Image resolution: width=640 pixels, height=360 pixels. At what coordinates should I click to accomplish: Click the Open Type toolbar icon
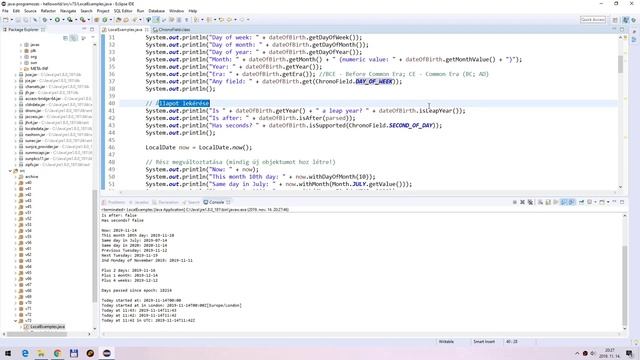(118, 20)
